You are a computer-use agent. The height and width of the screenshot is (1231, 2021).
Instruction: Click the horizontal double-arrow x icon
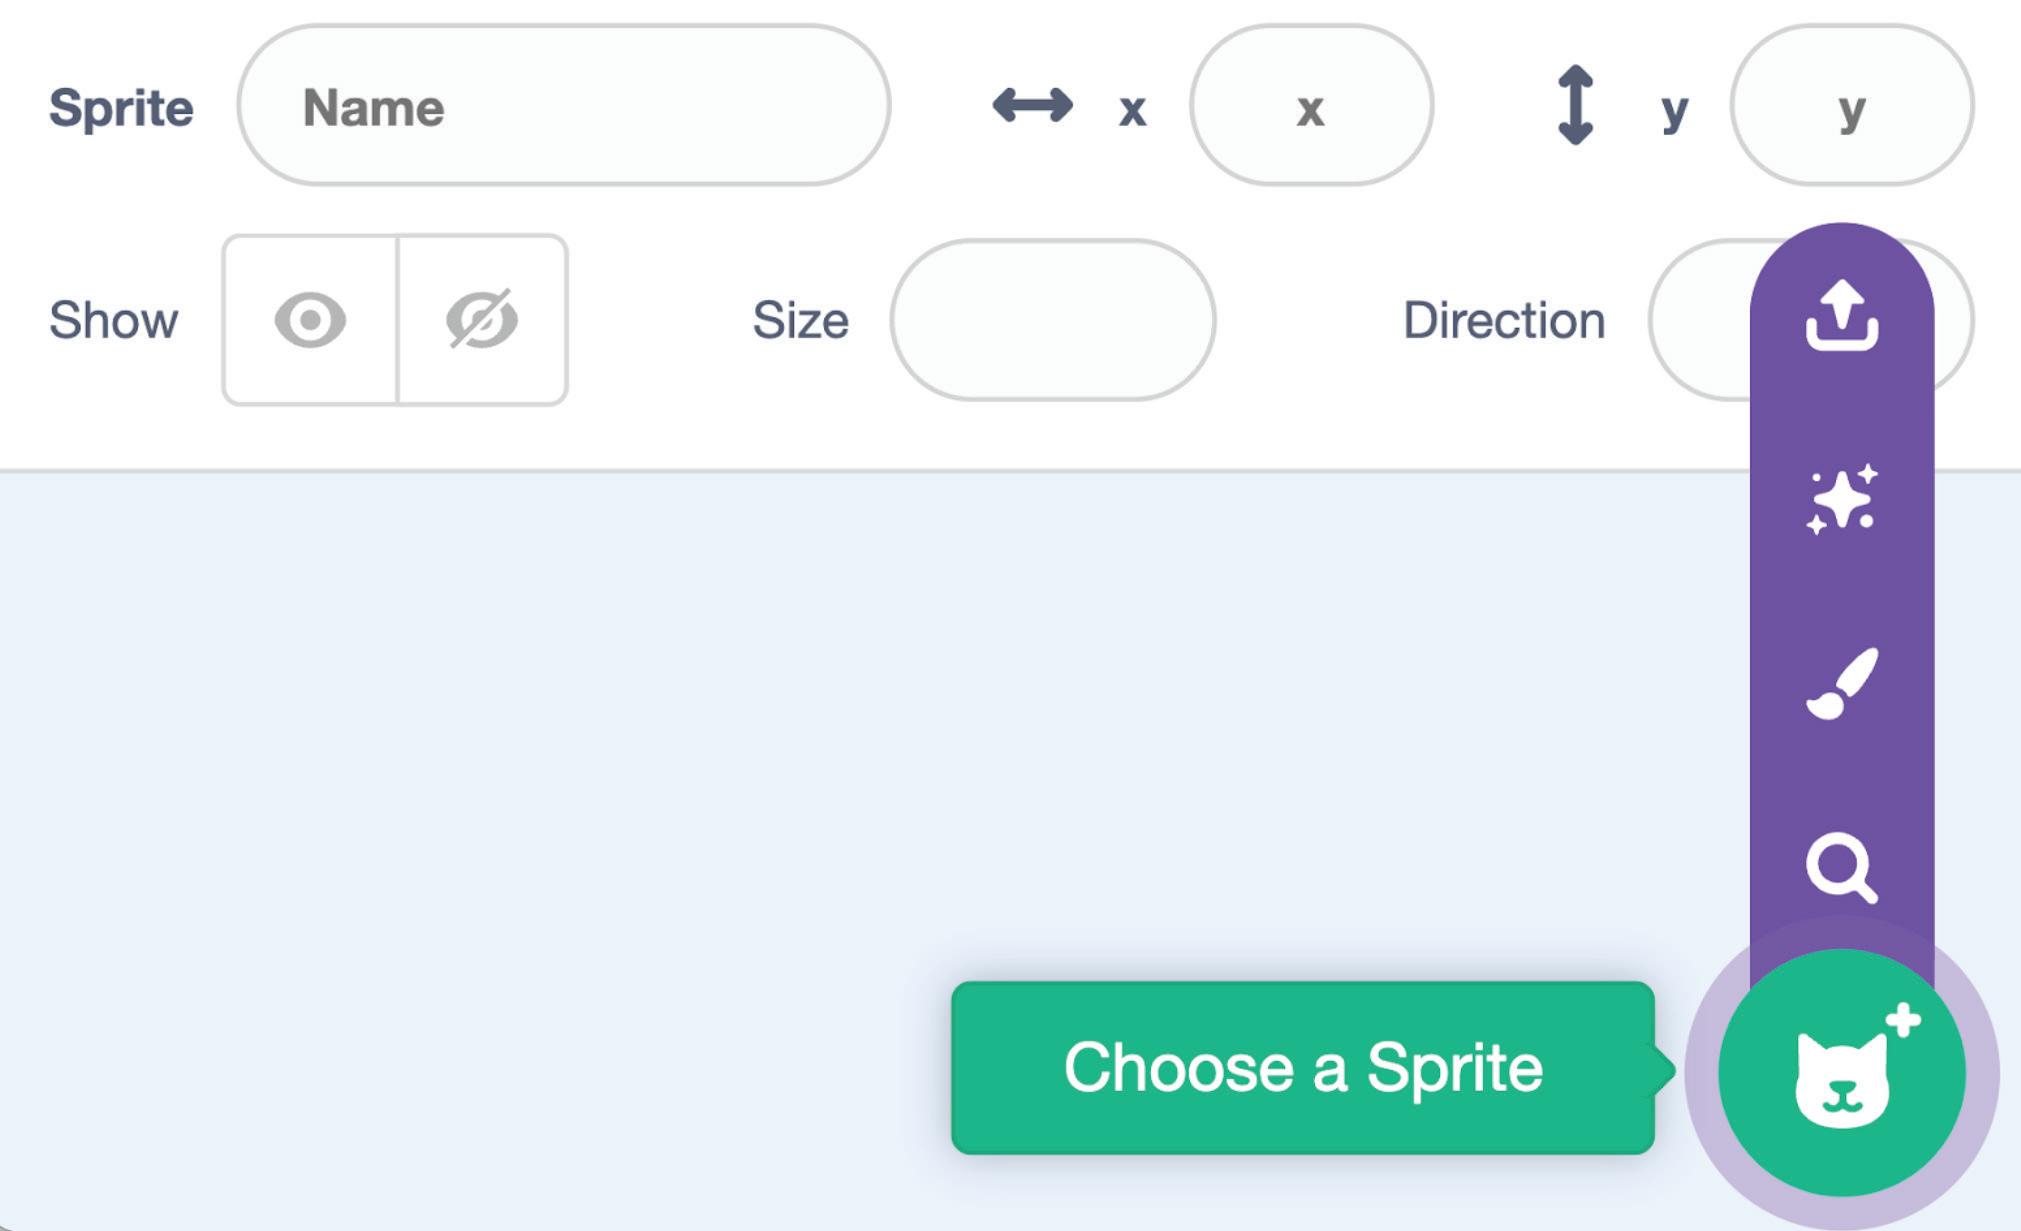pos(1032,105)
